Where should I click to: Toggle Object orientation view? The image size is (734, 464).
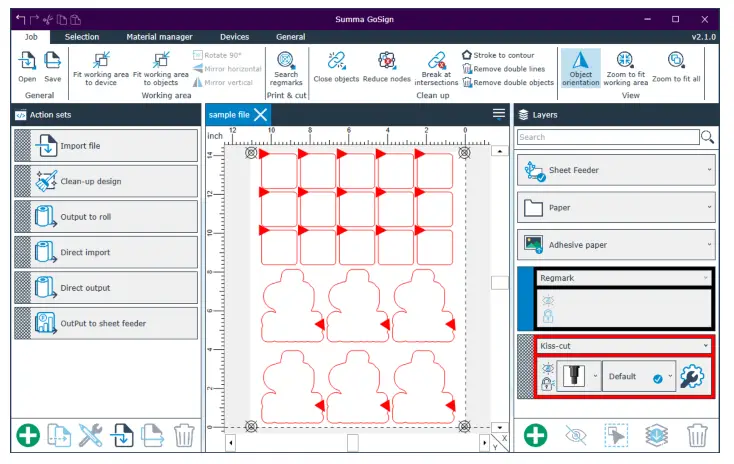point(580,68)
